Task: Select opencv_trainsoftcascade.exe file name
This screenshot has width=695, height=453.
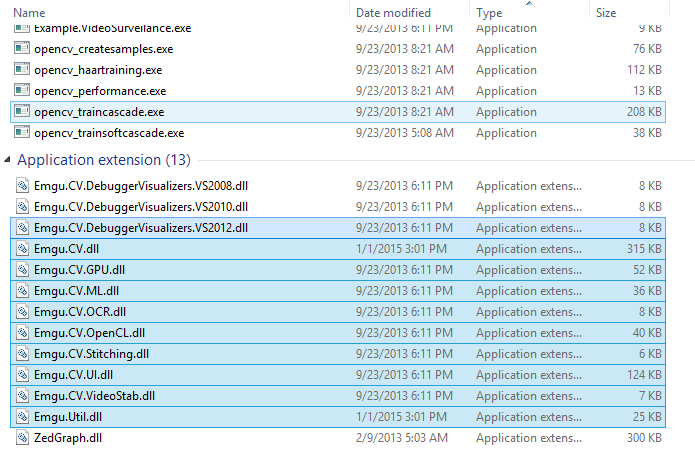Action: click(109, 133)
